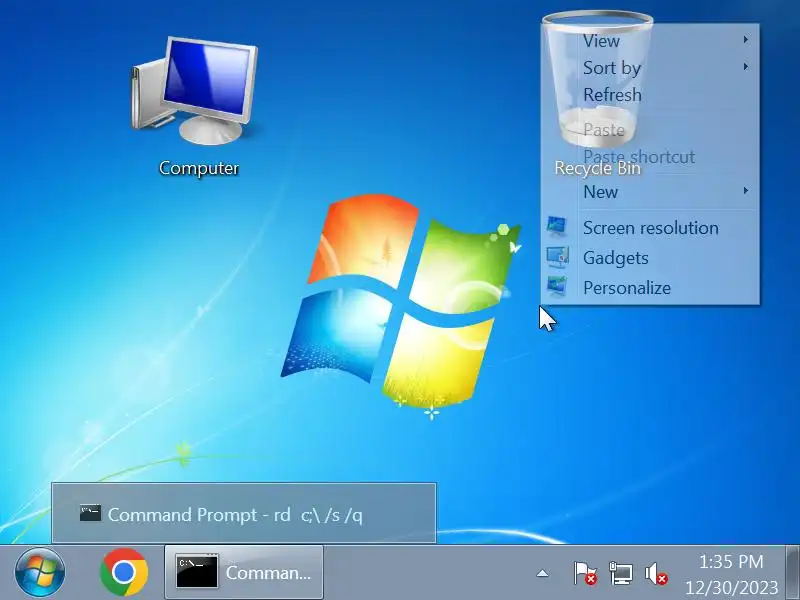
Task: Open the clock showing 1:35 PM
Action: (731, 562)
